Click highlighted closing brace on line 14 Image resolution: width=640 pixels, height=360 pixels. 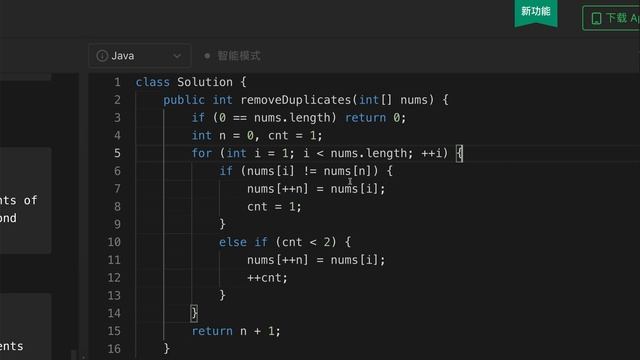(194, 313)
